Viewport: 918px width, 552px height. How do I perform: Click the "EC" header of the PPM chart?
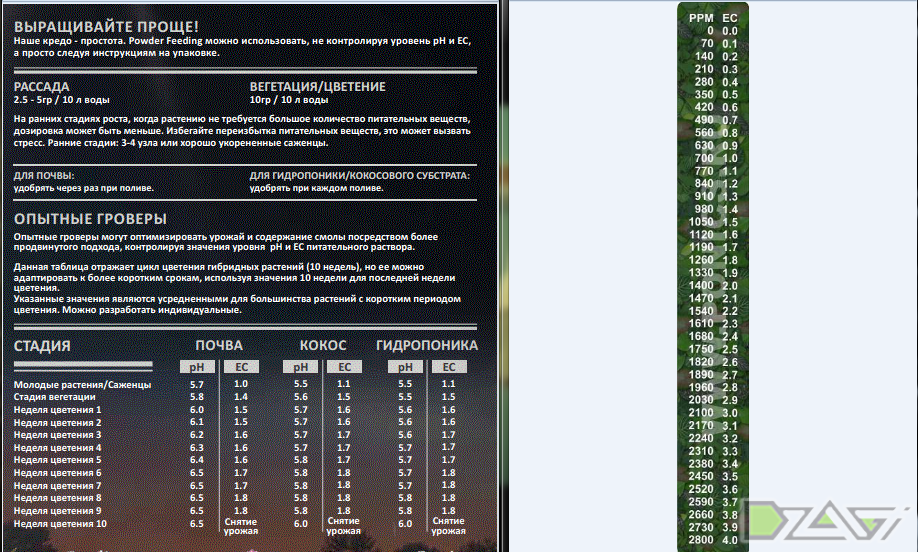[x=729, y=19]
